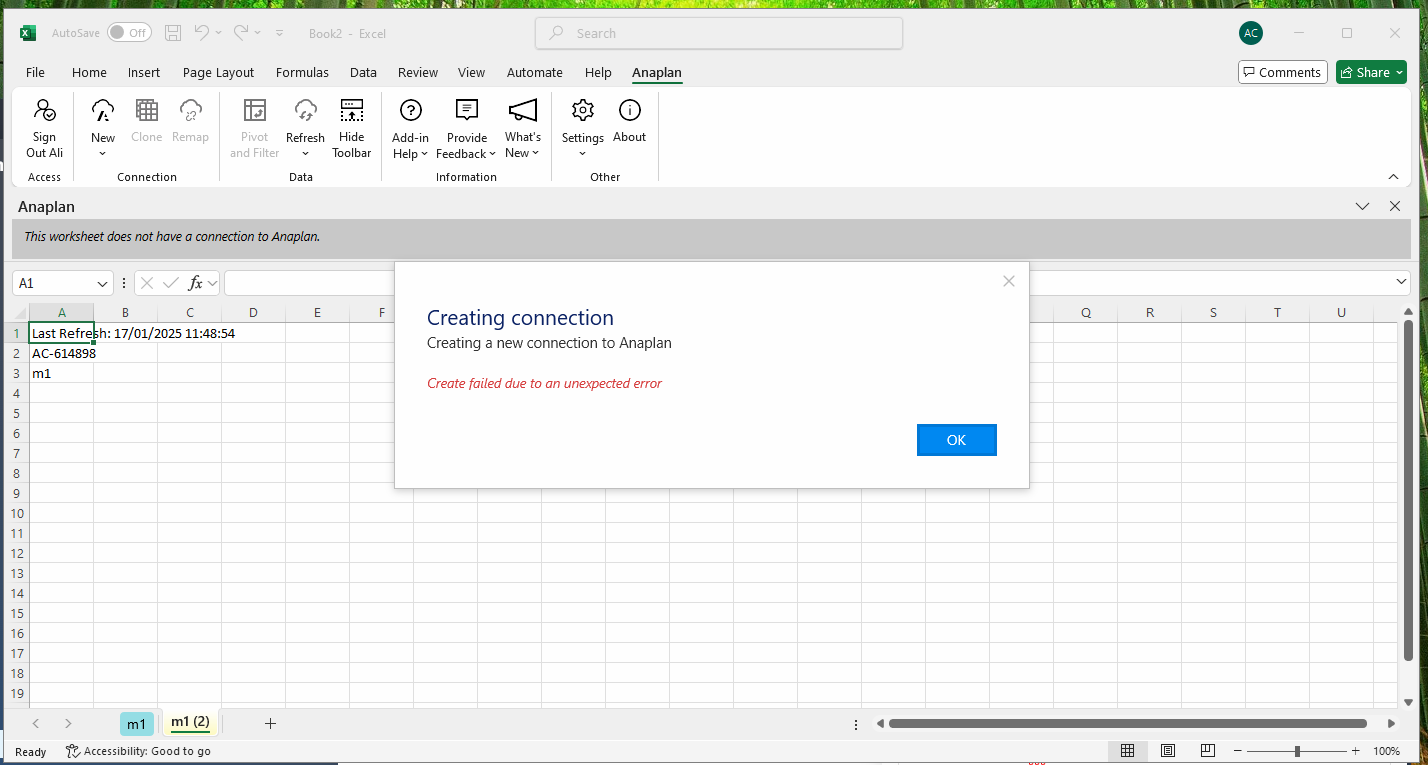The height and width of the screenshot is (765, 1428).
Task: Collapse the ribbon using the chevron
Action: (x=1393, y=177)
